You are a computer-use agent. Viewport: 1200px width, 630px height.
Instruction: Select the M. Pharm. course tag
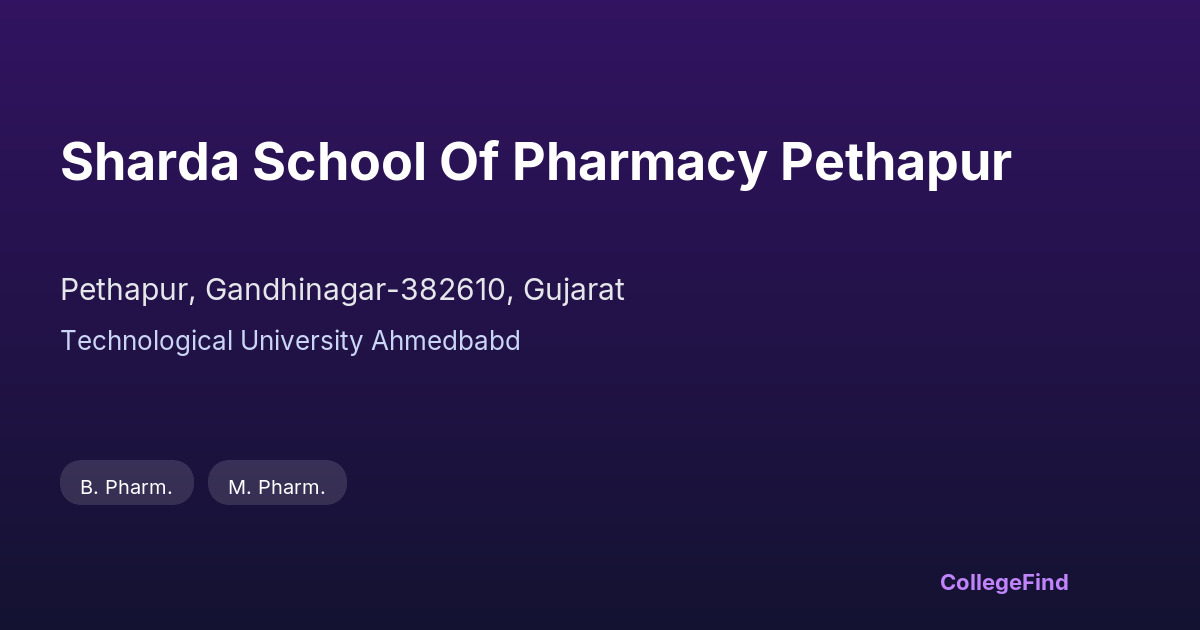(x=277, y=487)
